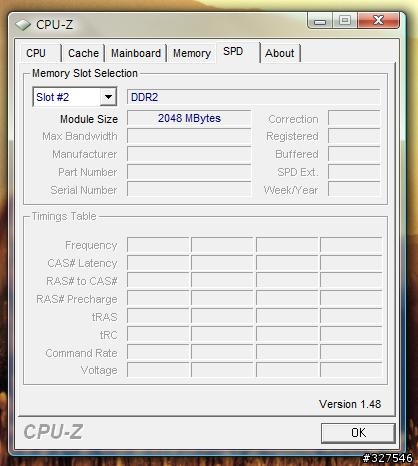Close the CPU-Z window
418x466 pixels.
tap(378, 21)
